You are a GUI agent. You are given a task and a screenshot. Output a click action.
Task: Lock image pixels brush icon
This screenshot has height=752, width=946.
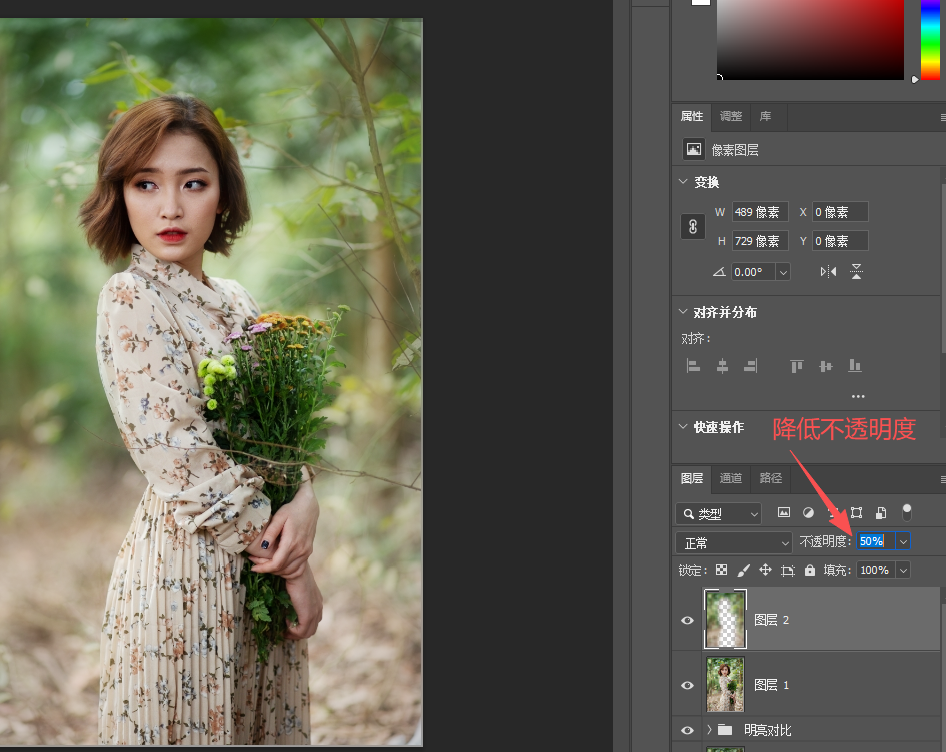point(744,570)
